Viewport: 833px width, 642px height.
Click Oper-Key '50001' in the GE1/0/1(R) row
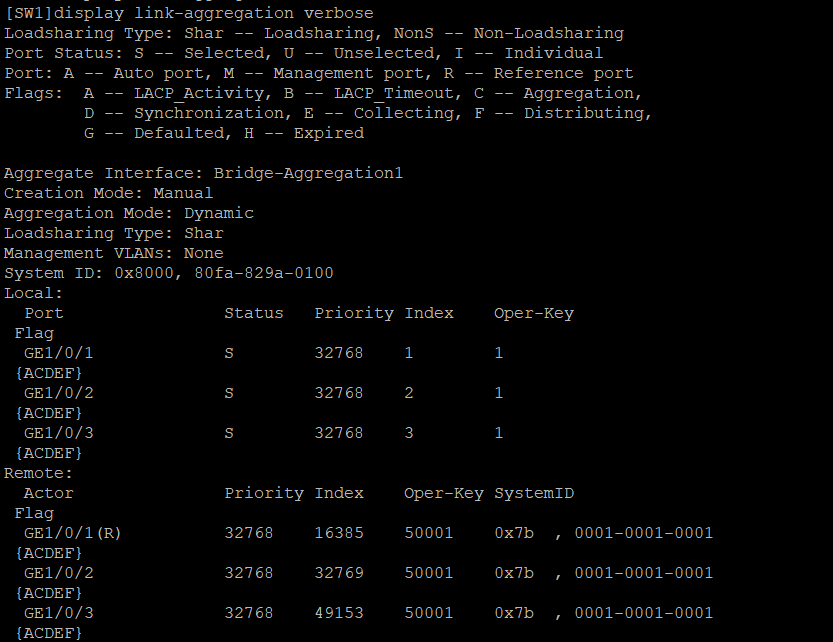[x=429, y=533]
